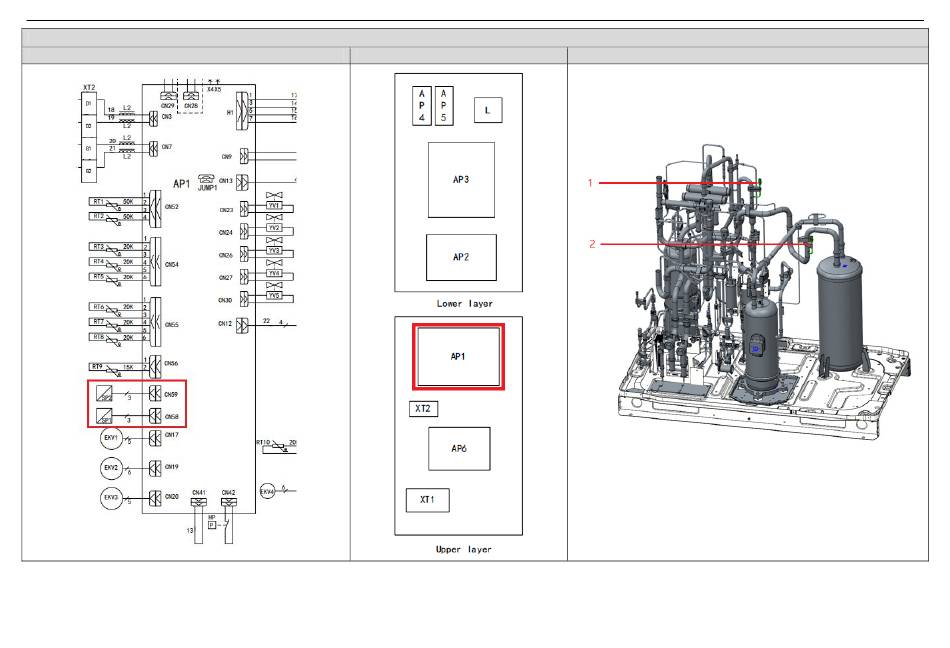Click the AP1 board in Upper layer
The width and height of the screenshot is (950, 648).
[458, 357]
